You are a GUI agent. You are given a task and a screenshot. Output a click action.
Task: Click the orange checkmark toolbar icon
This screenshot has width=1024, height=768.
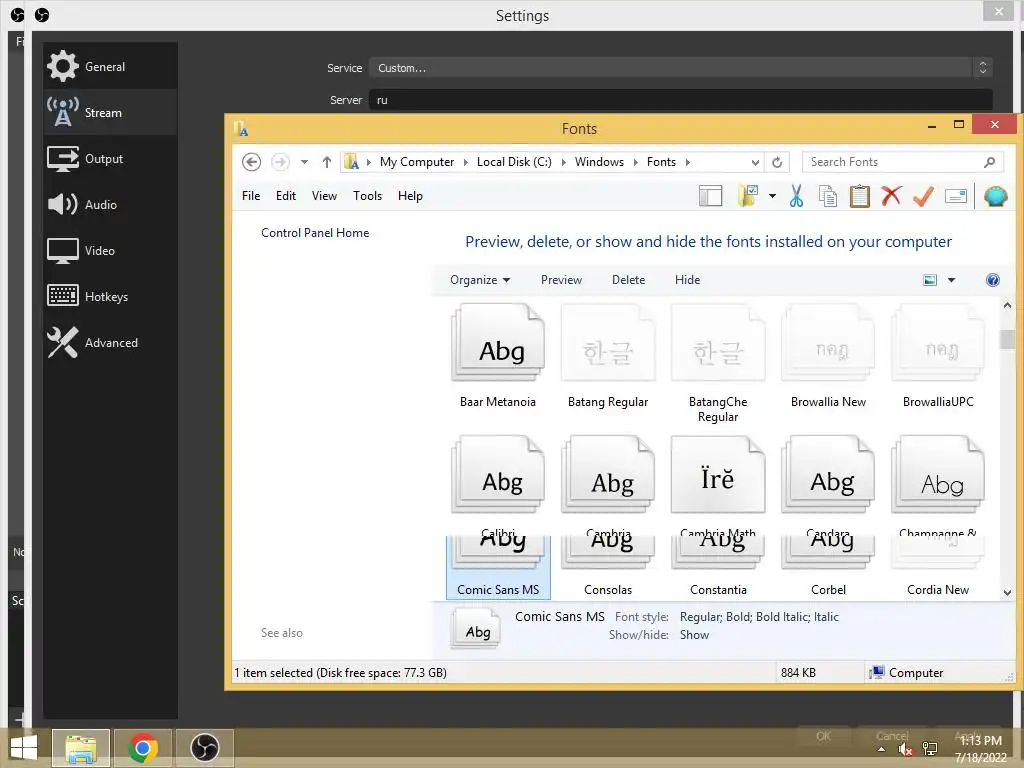pyautogui.click(x=923, y=196)
